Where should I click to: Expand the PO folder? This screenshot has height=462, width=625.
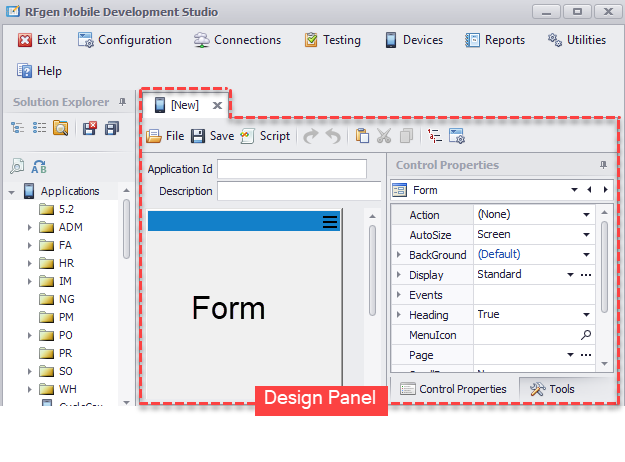coord(29,336)
